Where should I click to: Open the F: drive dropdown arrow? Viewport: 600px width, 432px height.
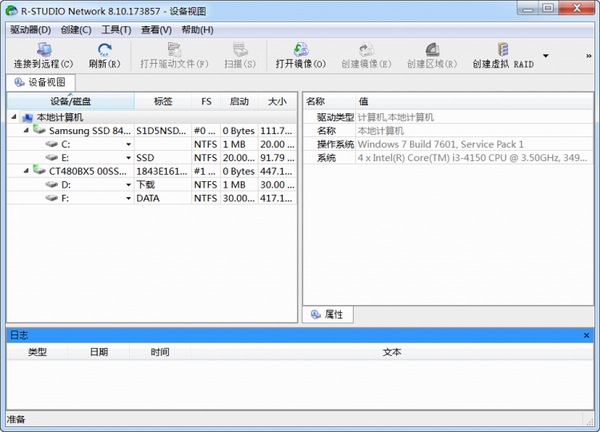(129, 198)
